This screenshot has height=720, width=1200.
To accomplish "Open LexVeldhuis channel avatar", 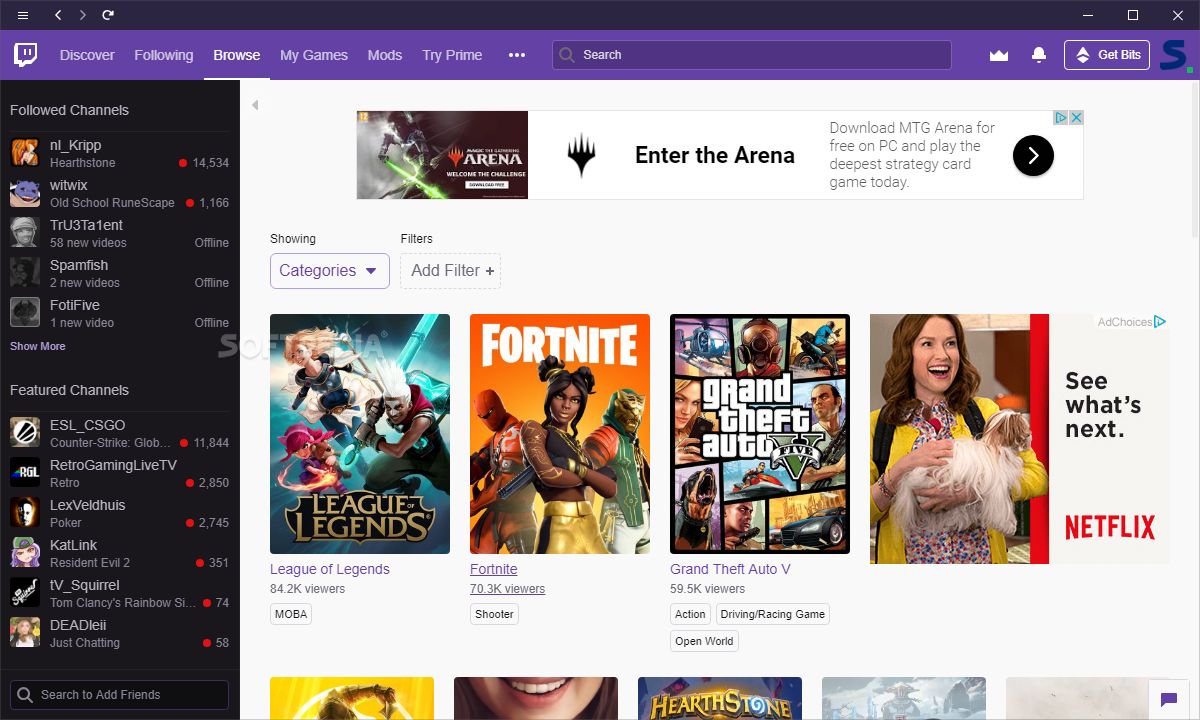I will point(25,513).
